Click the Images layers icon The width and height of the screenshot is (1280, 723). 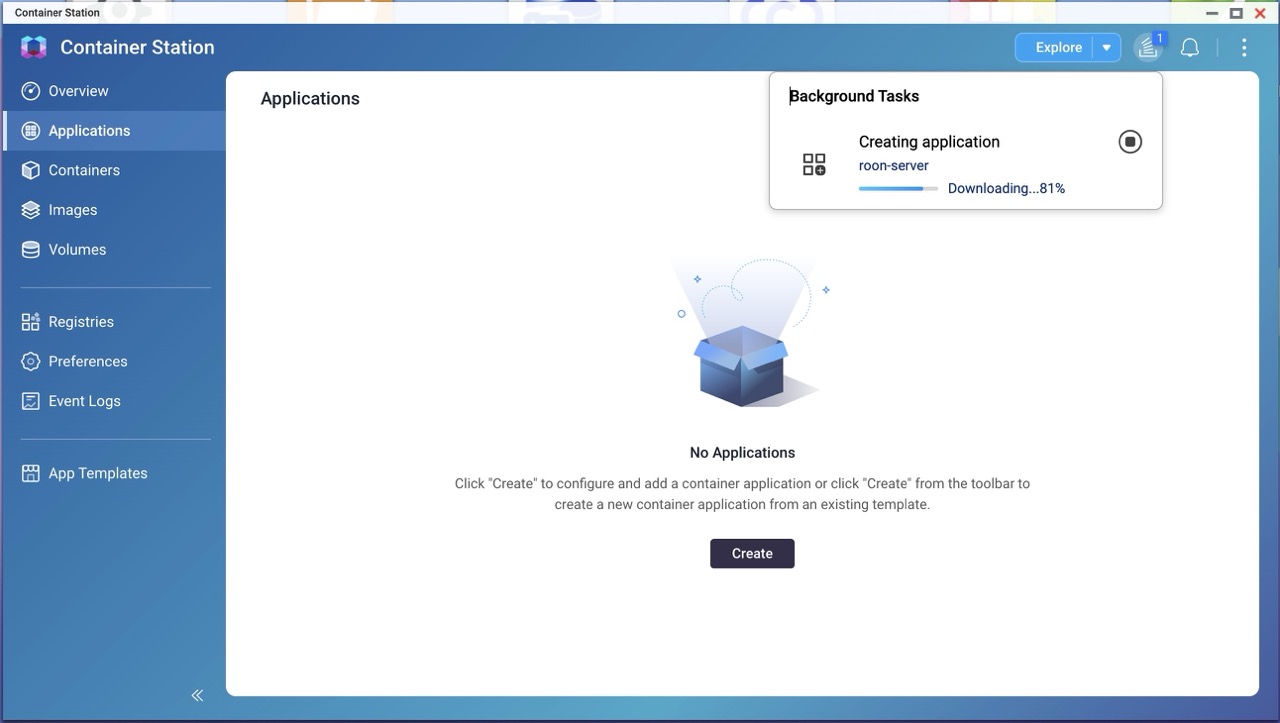[x=31, y=210]
